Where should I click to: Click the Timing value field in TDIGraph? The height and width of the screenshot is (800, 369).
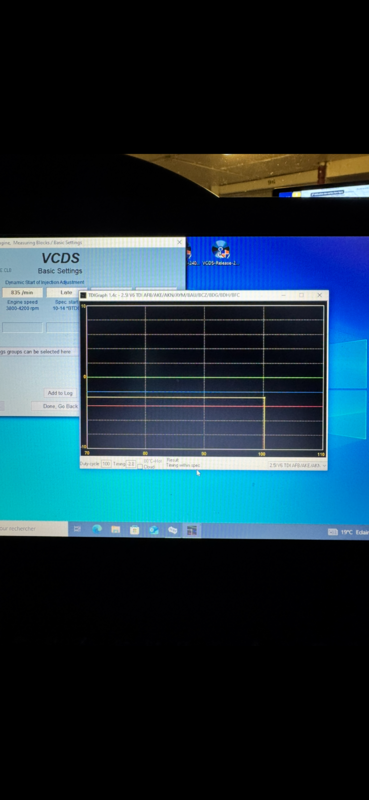coord(131,464)
